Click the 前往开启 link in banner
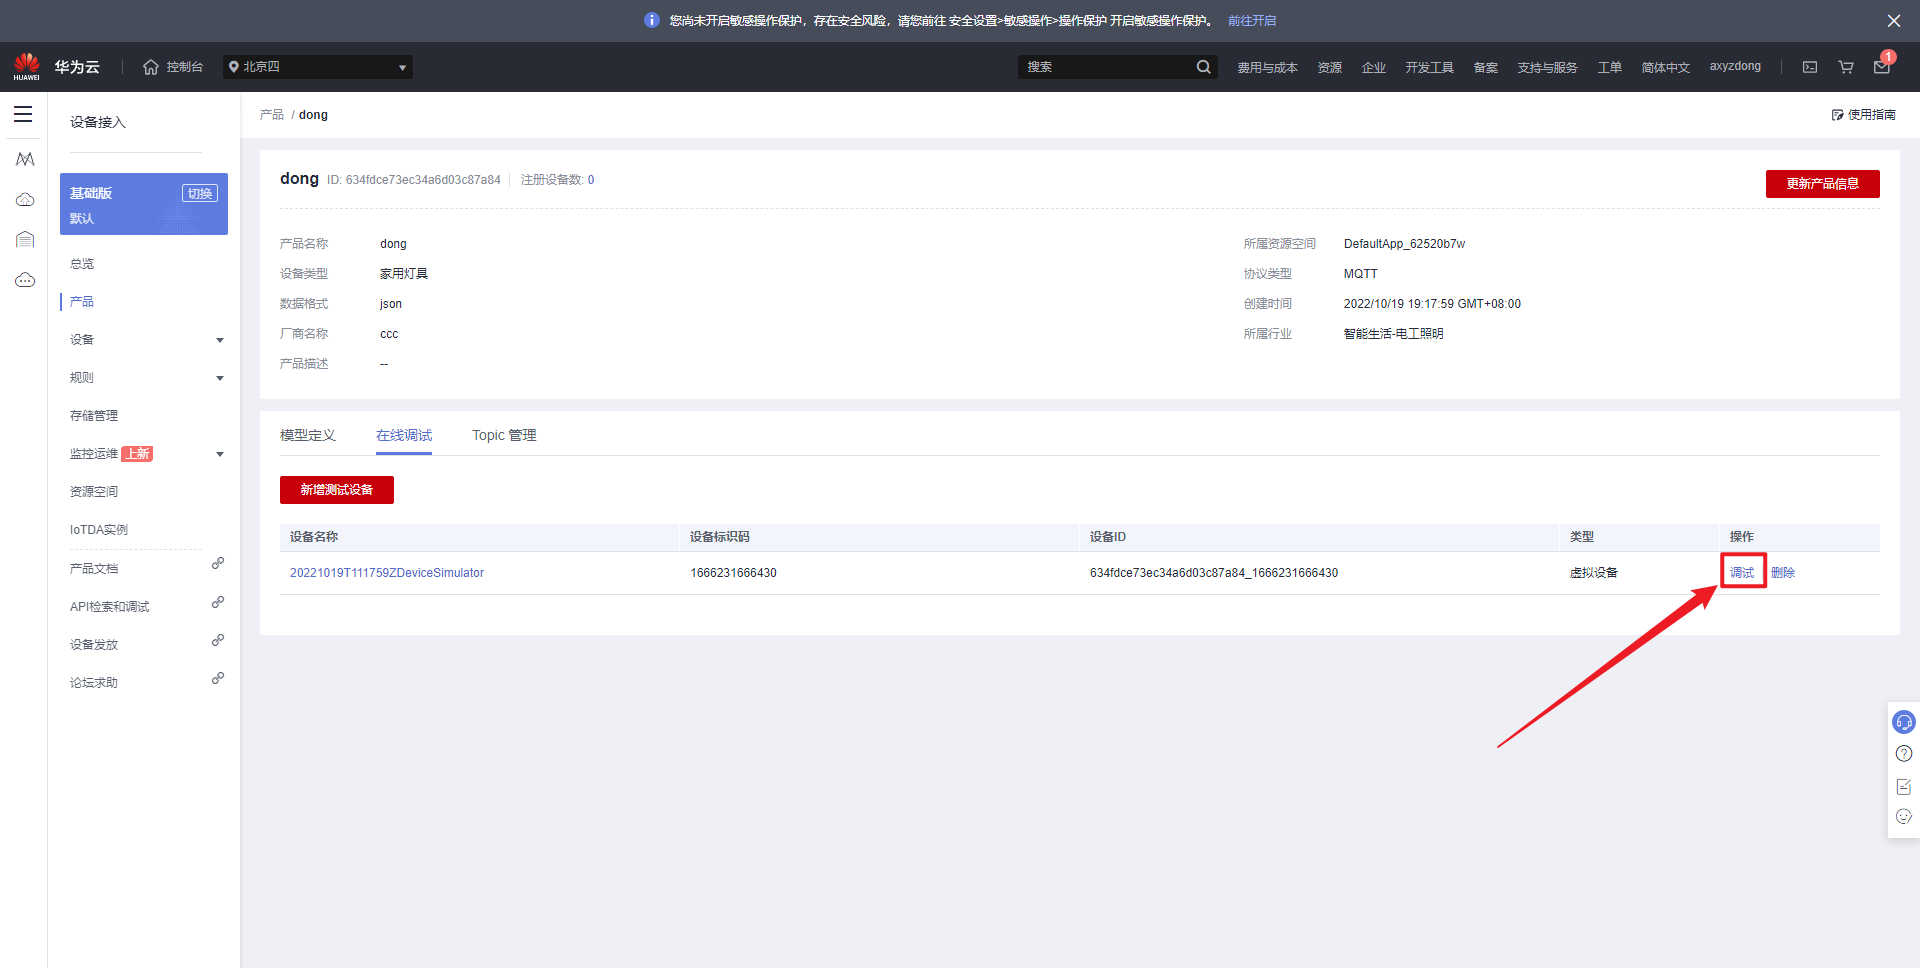This screenshot has height=968, width=1920. [x=1252, y=21]
